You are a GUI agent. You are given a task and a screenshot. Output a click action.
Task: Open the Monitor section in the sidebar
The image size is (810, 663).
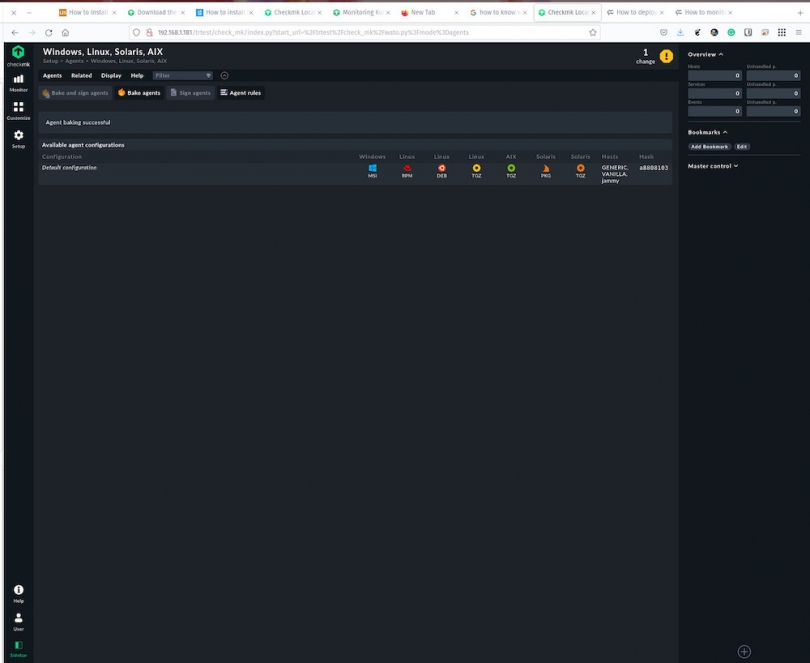tap(17, 82)
